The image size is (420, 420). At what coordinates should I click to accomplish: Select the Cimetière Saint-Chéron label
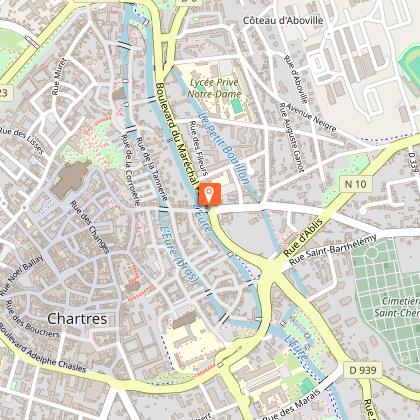coord(397,307)
